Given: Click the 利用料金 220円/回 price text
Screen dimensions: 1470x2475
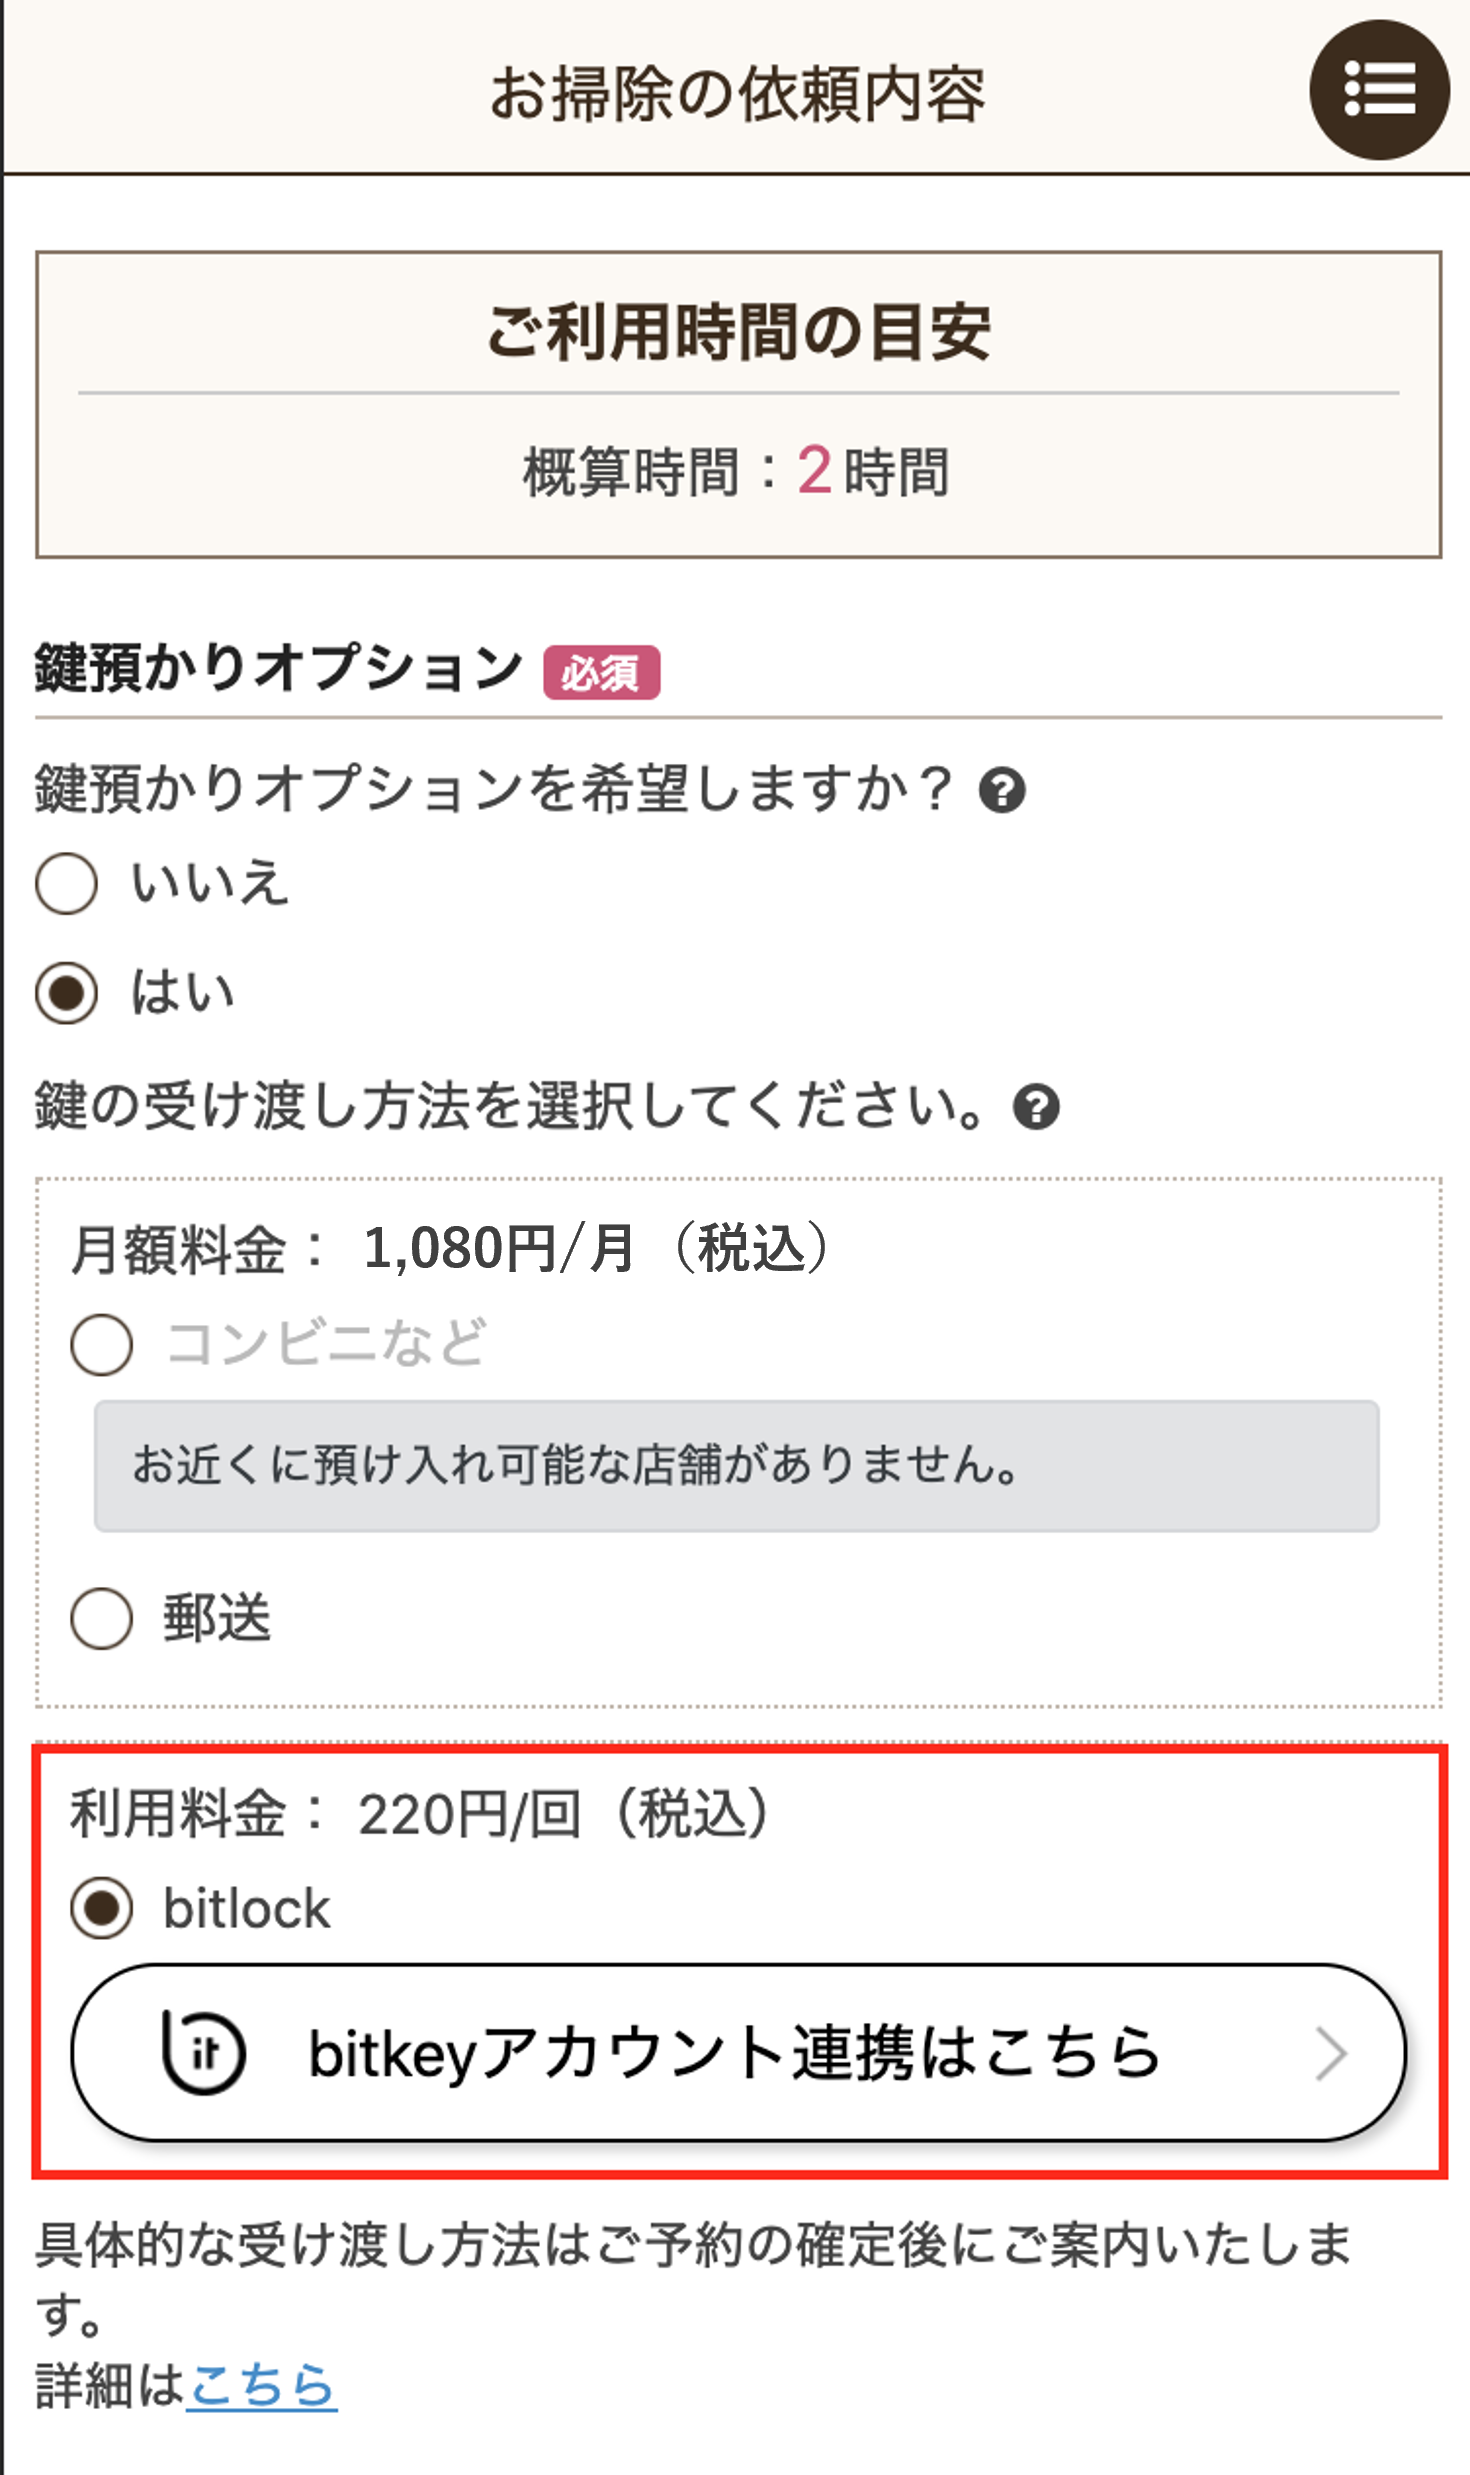Looking at the screenshot, I should pos(419,1813).
